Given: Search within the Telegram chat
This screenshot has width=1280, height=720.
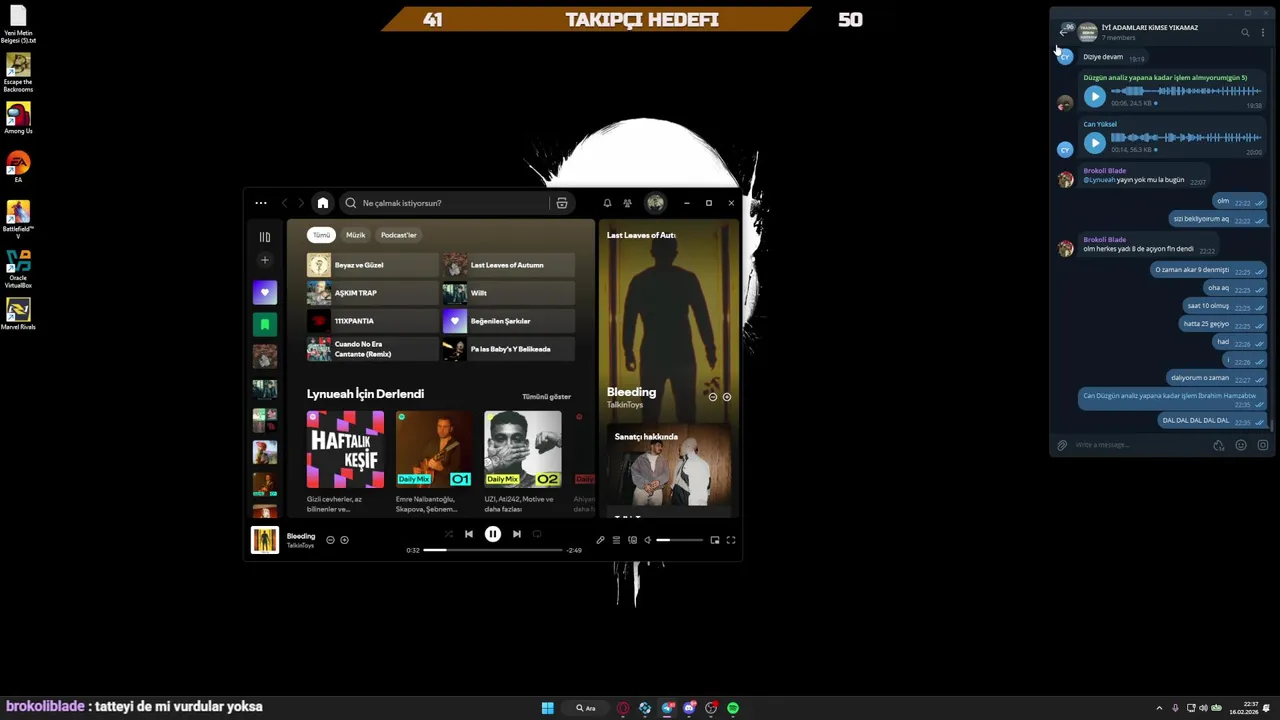Looking at the screenshot, I should (1245, 33).
